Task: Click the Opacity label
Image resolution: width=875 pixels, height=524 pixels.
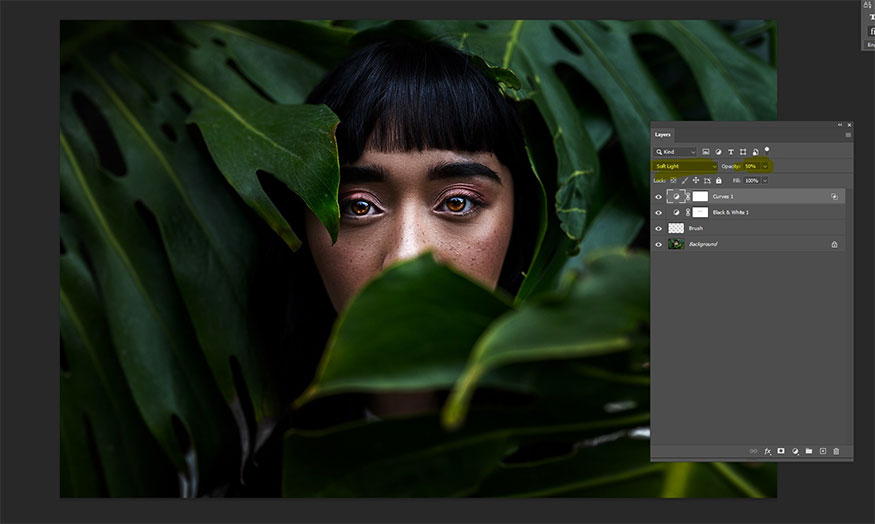Action: pyautogui.click(x=731, y=166)
